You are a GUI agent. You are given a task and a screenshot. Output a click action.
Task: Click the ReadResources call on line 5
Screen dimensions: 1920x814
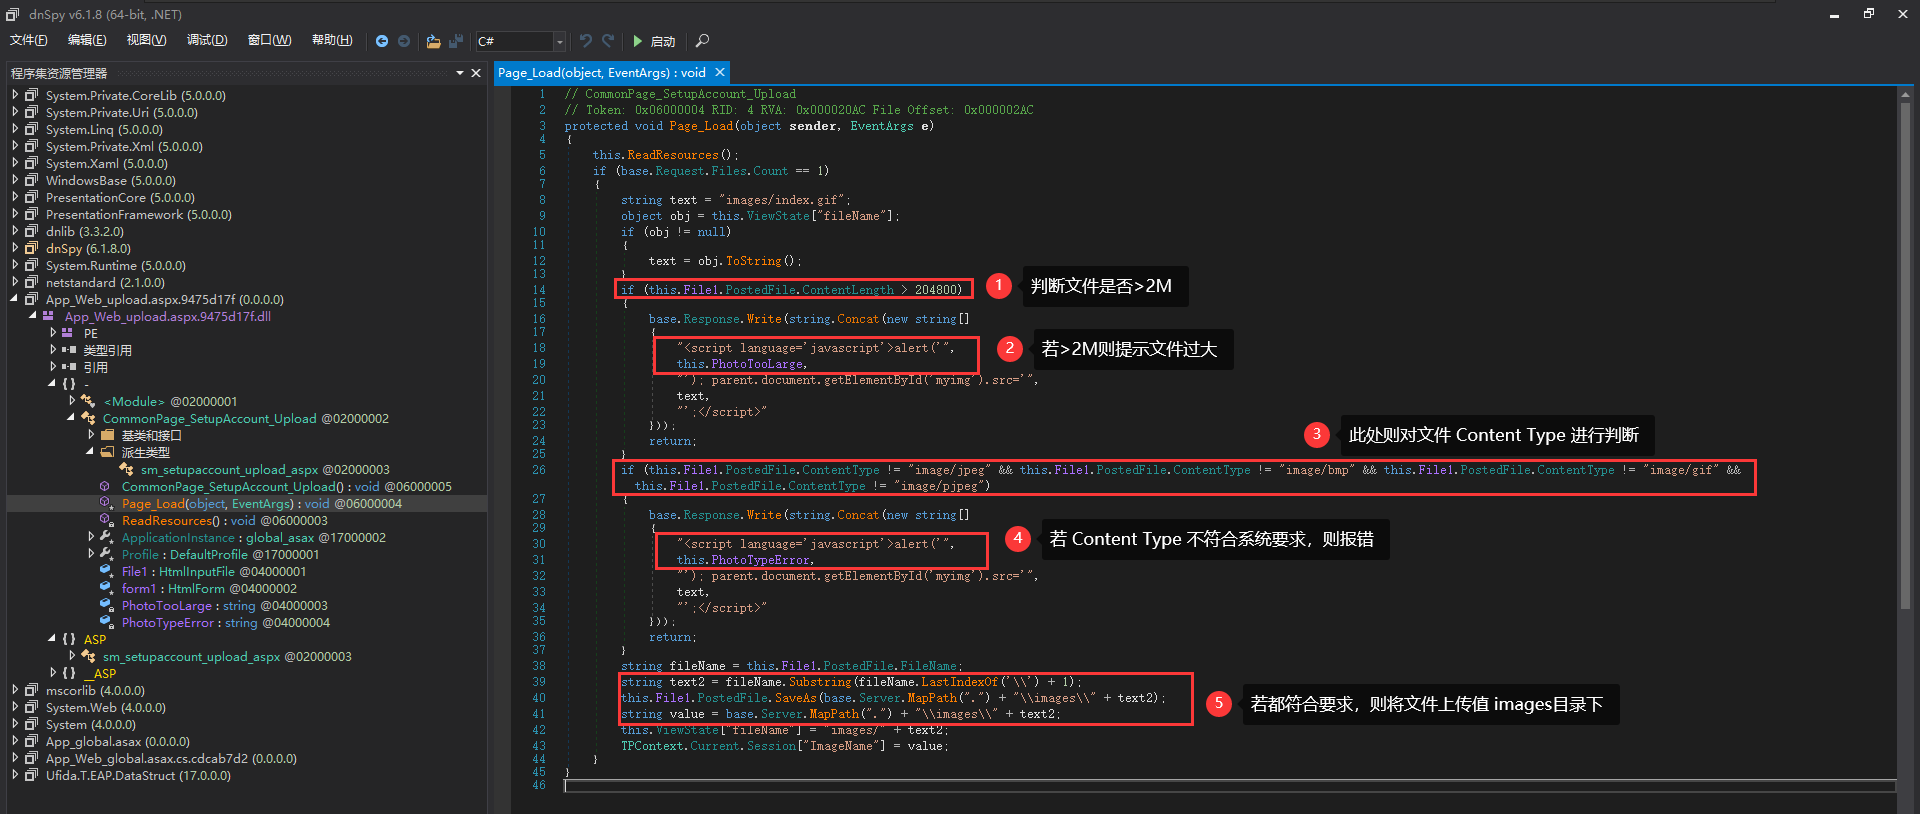click(x=673, y=155)
